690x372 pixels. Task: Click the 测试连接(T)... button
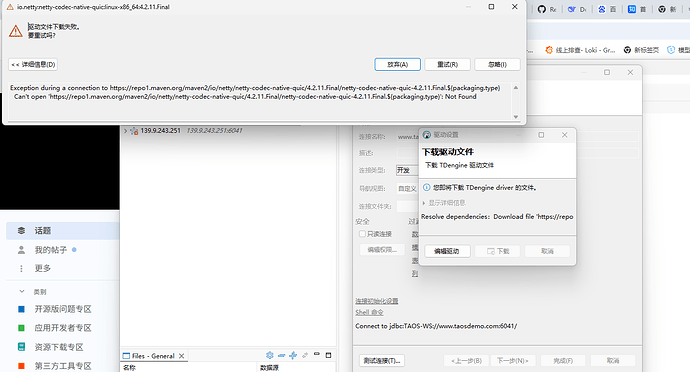click(382, 361)
